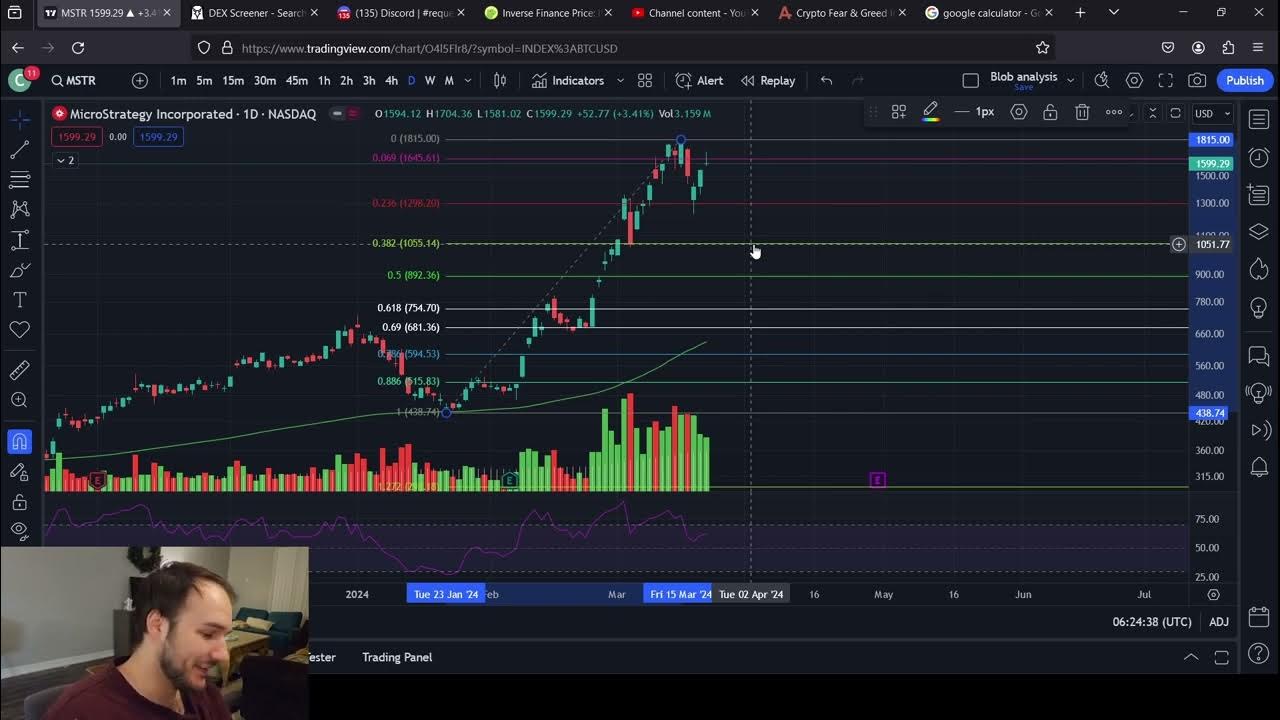The width and height of the screenshot is (1280, 720).
Task: Open the hotlists flame icon in right sidebar
Action: point(1259,270)
